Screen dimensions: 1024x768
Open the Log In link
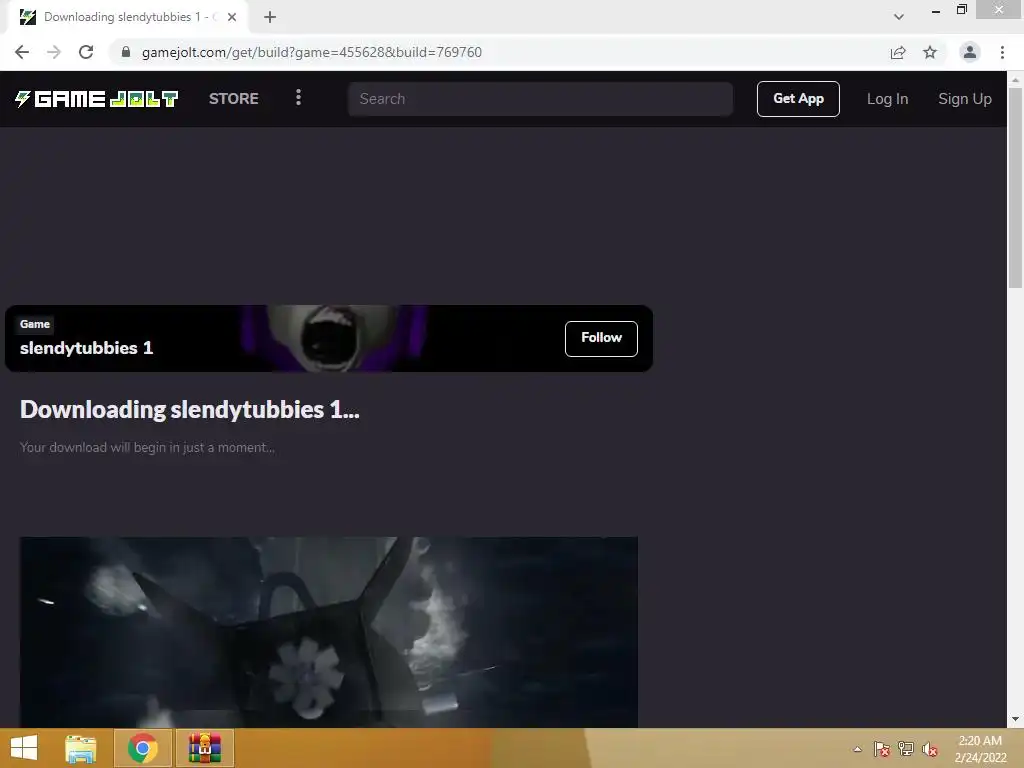(x=887, y=99)
